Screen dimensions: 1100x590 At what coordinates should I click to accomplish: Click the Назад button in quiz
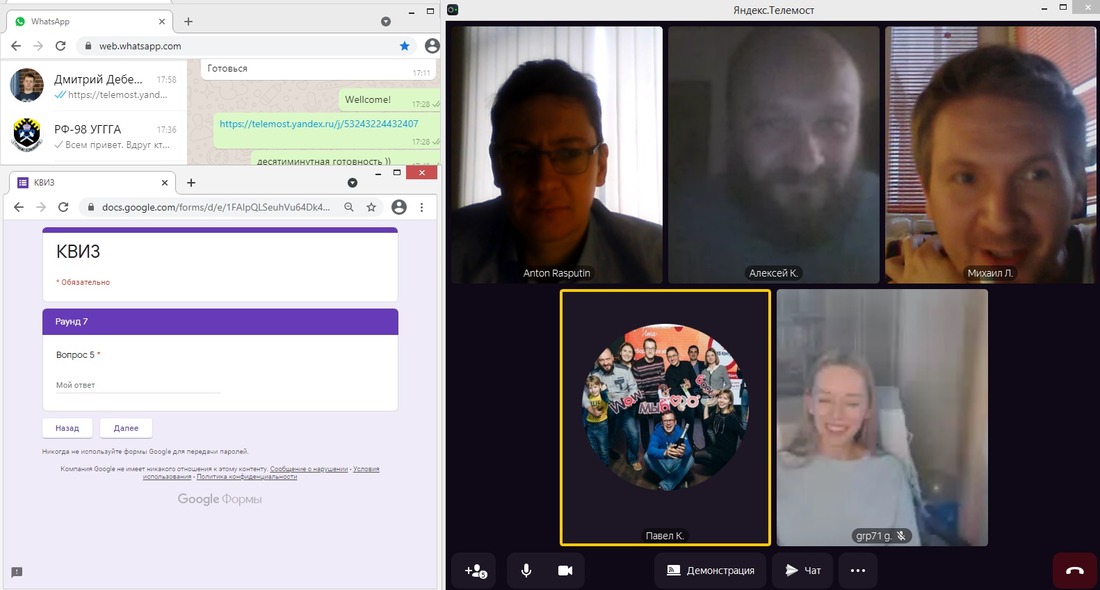click(x=67, y=428)
